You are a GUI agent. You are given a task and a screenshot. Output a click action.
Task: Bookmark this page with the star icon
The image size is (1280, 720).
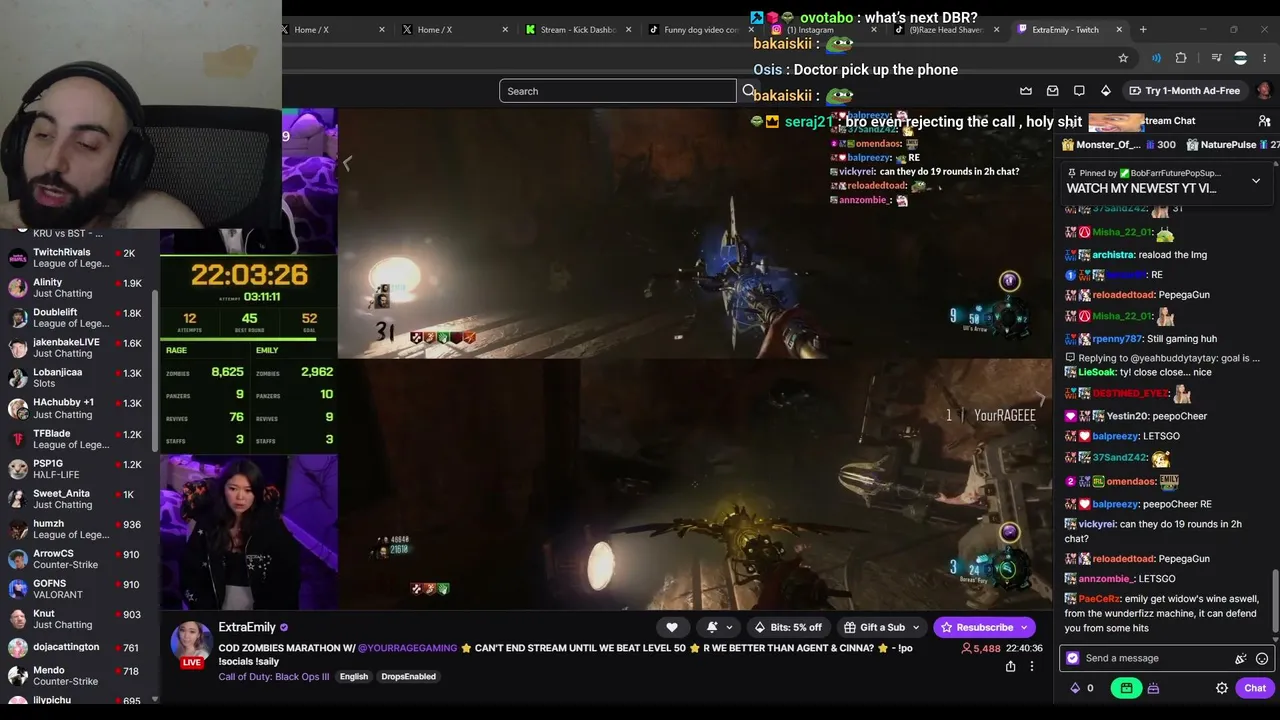point(1123,58)
